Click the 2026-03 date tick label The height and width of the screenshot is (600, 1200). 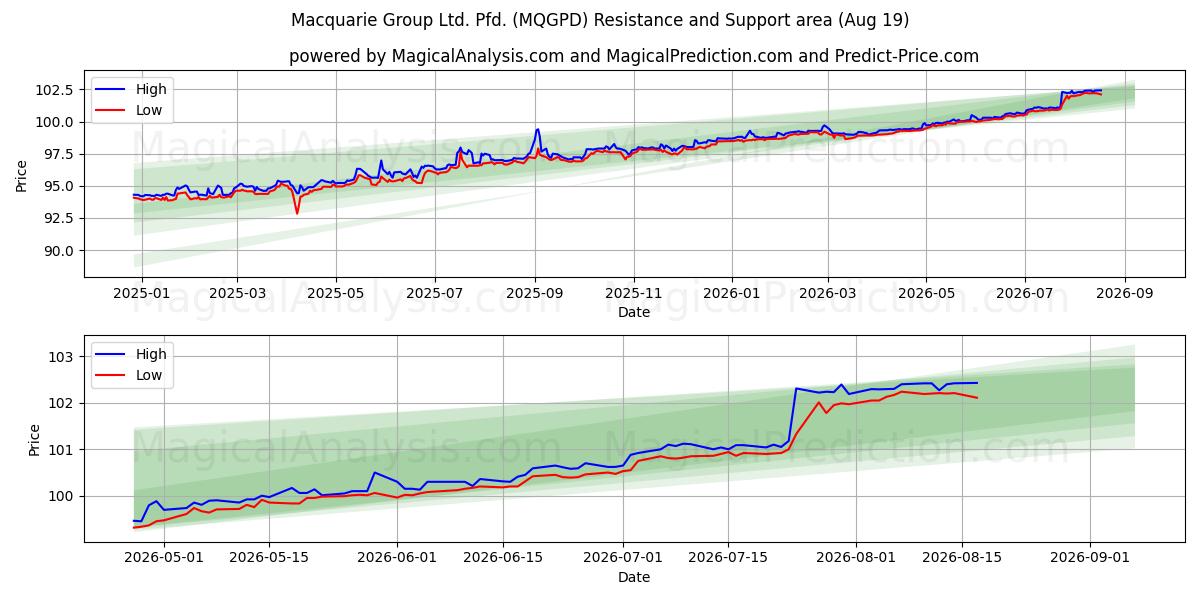click(x=826, y=293)
